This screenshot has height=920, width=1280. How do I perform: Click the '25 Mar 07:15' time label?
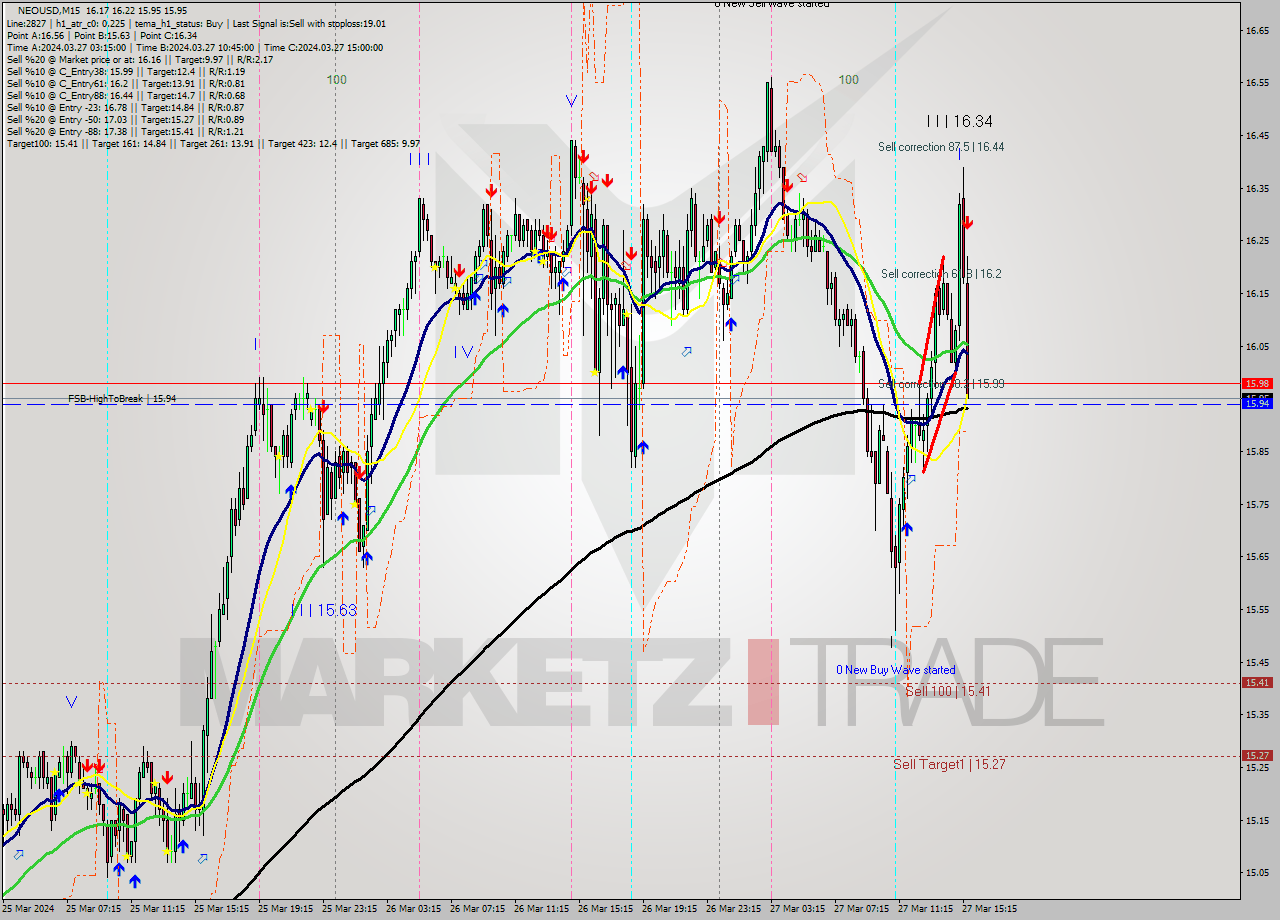93,909
